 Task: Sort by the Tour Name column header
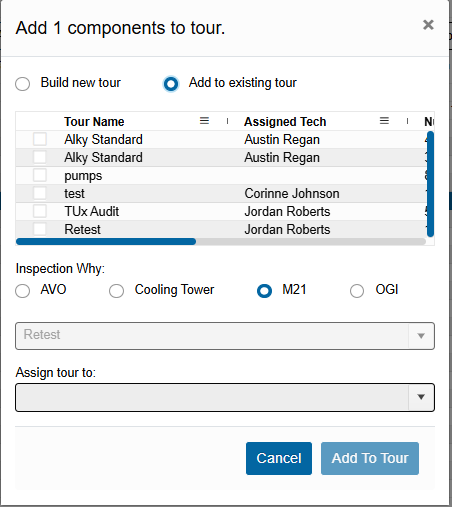(94, 122)
